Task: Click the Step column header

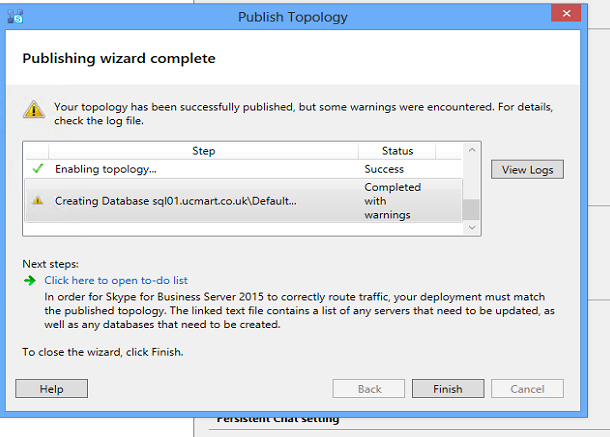Action: point(203,151)
